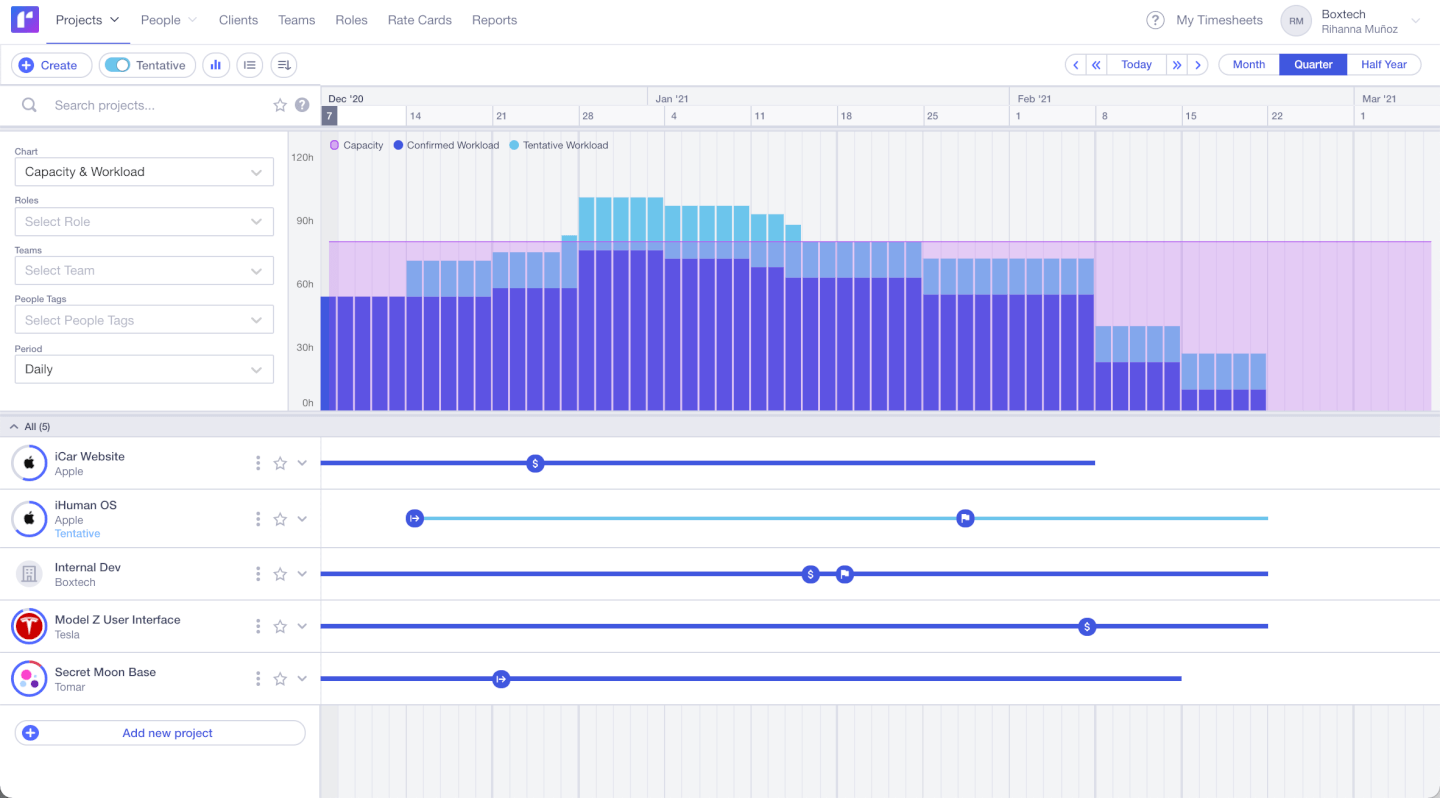This screenshot has height=798, width=1440.
Task: Go to the Clients page
Action: coord(238,20)
